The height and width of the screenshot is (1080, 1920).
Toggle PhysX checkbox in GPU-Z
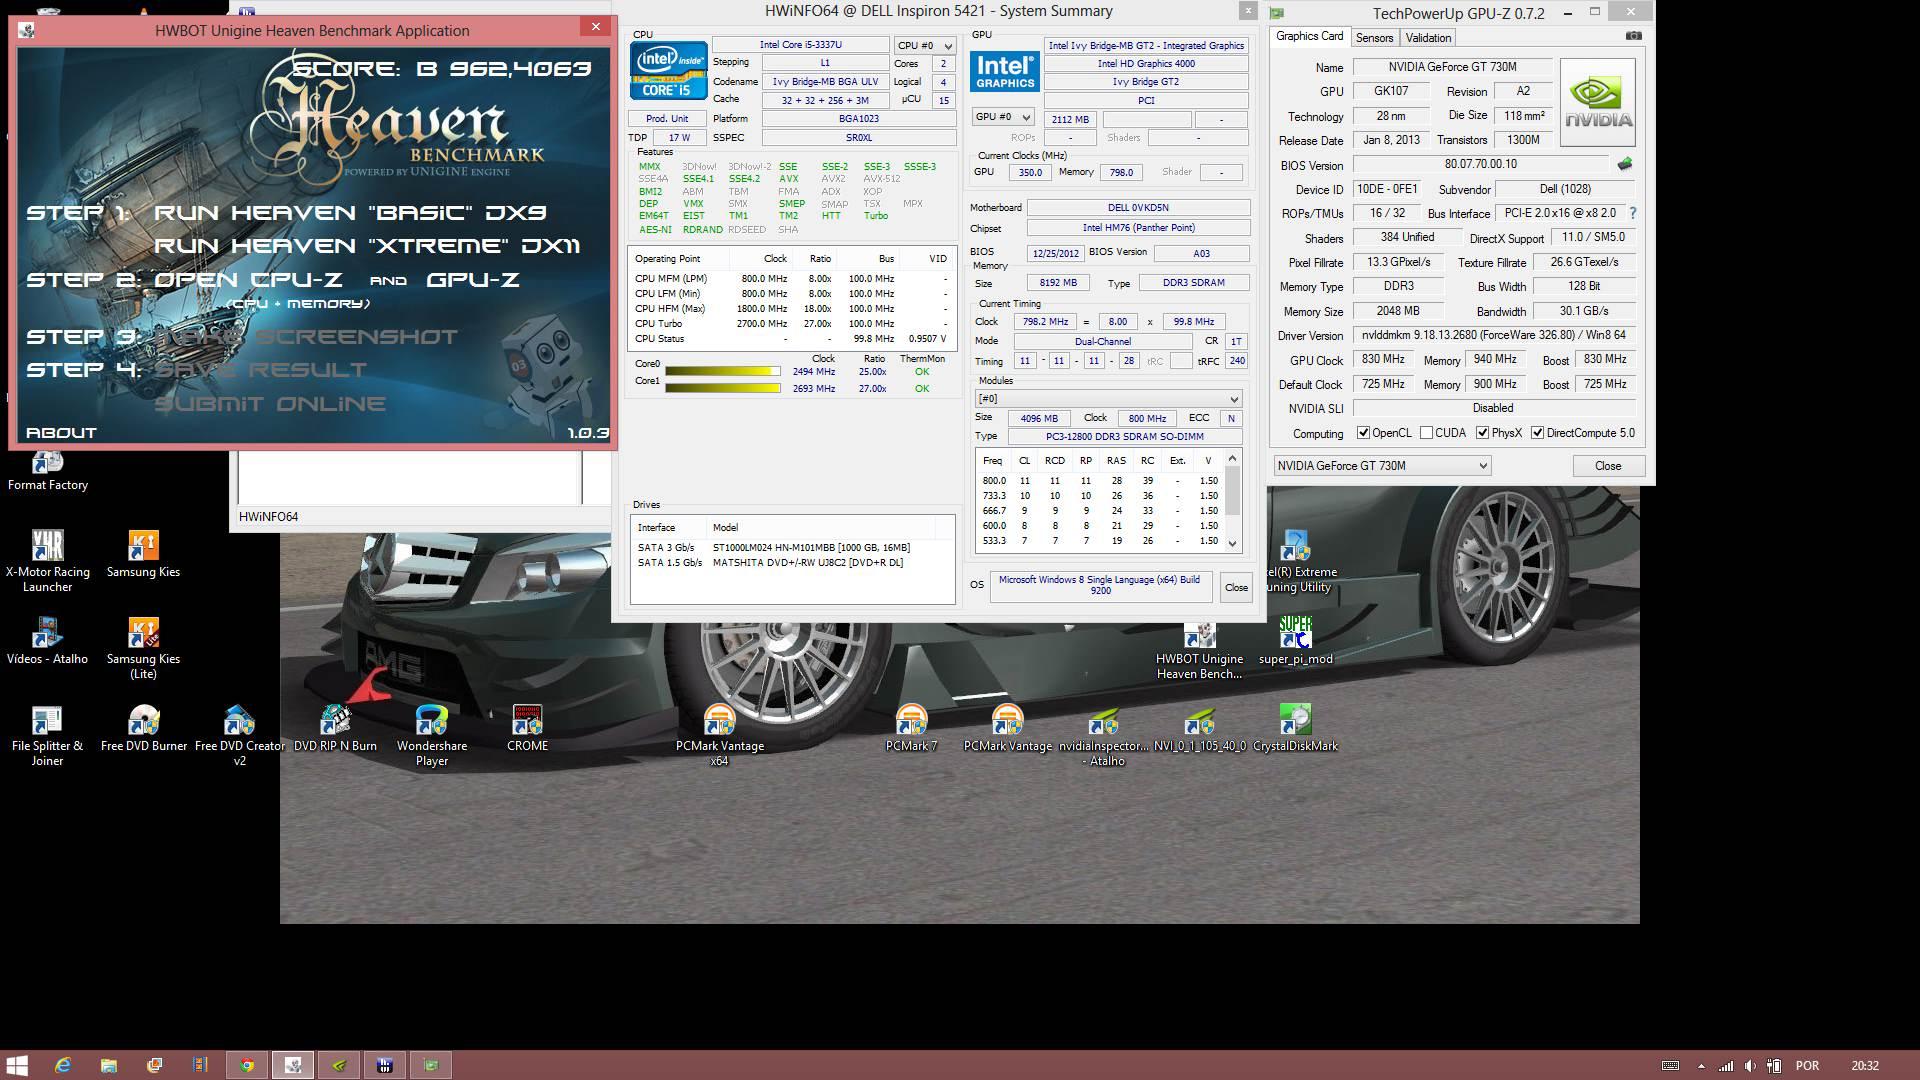(x=1482, y=433)
